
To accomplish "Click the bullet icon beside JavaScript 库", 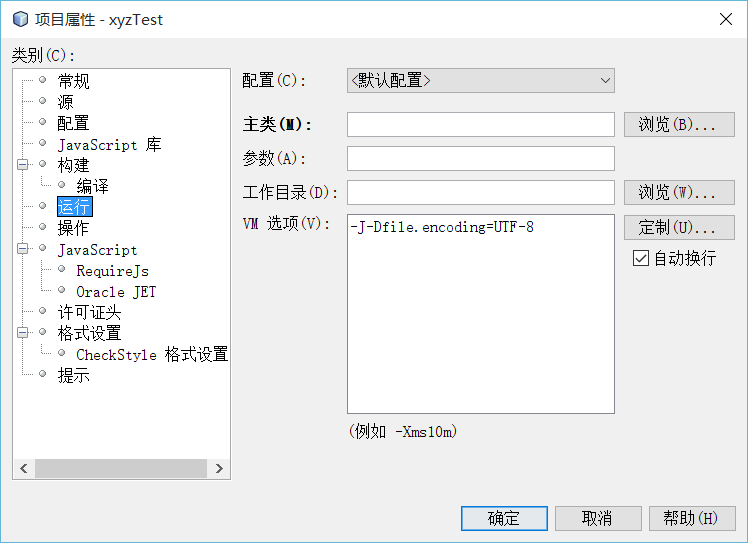I will (42, 144).
